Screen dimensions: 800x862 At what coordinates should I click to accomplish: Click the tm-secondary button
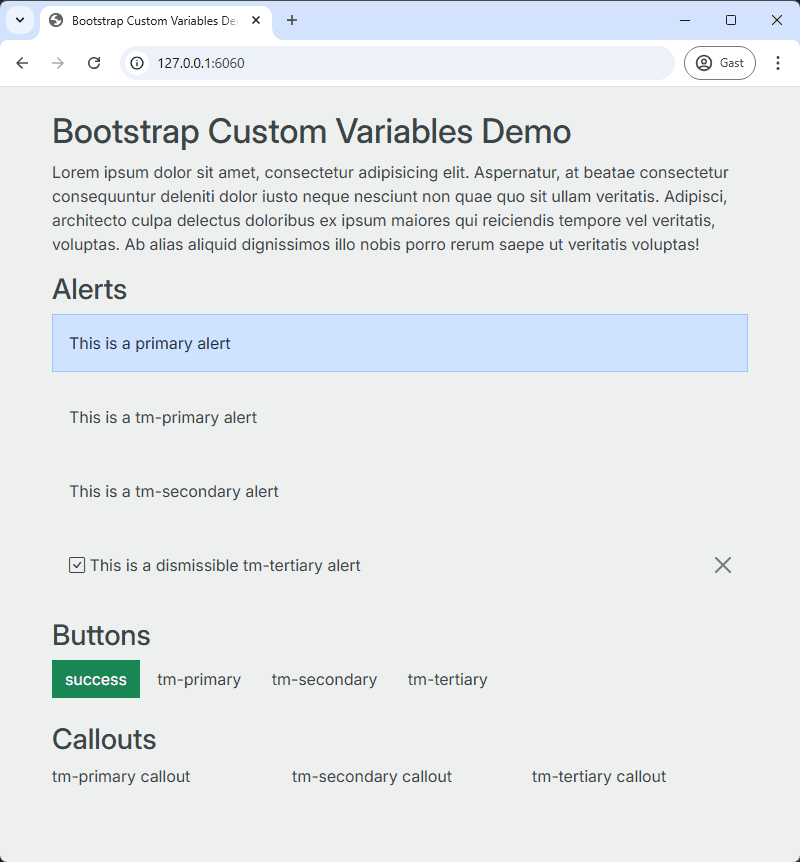324,679
